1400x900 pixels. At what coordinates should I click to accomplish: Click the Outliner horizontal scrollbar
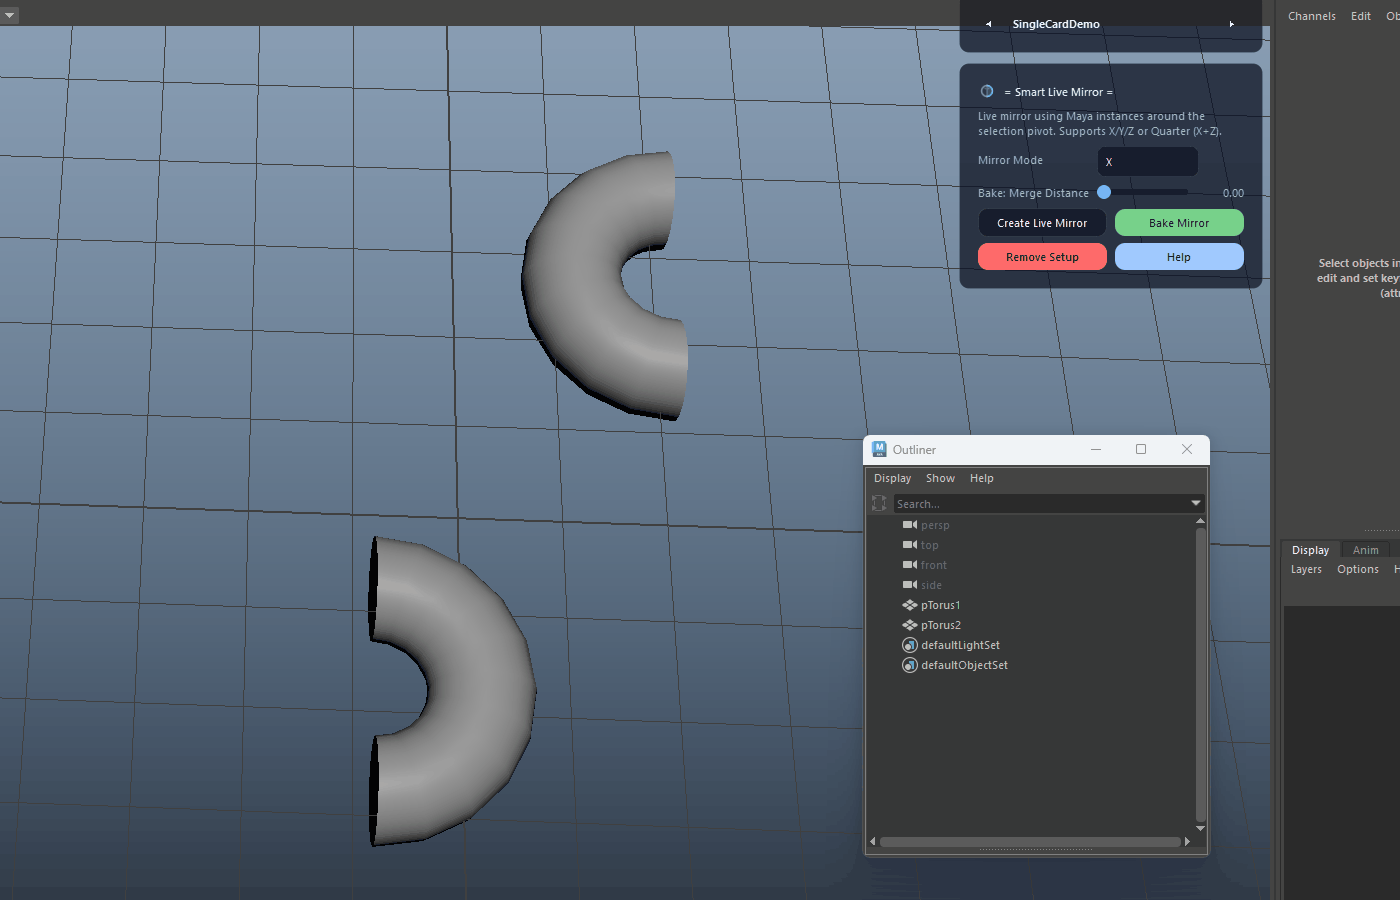1030,842
